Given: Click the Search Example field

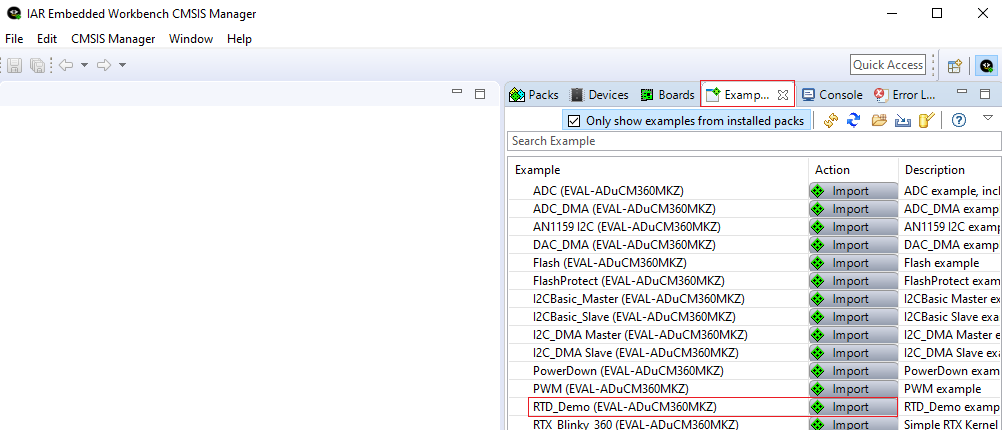Looking at the screenshot, I should tap(754, 141).
